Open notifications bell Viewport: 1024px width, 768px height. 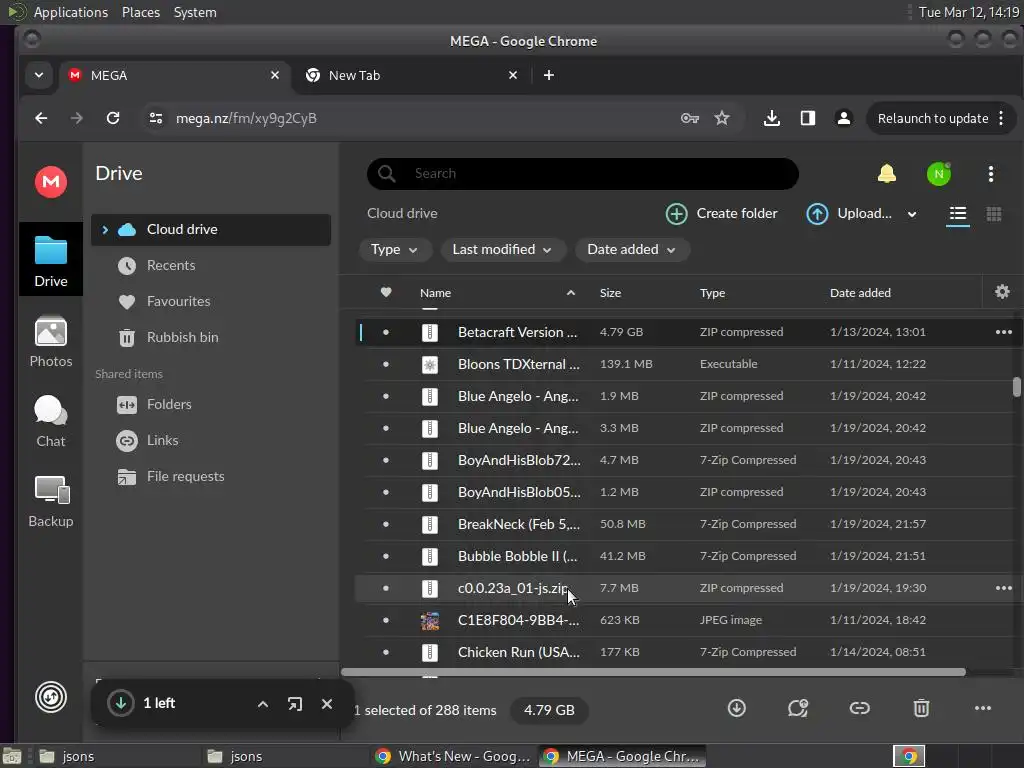[886, 174]
